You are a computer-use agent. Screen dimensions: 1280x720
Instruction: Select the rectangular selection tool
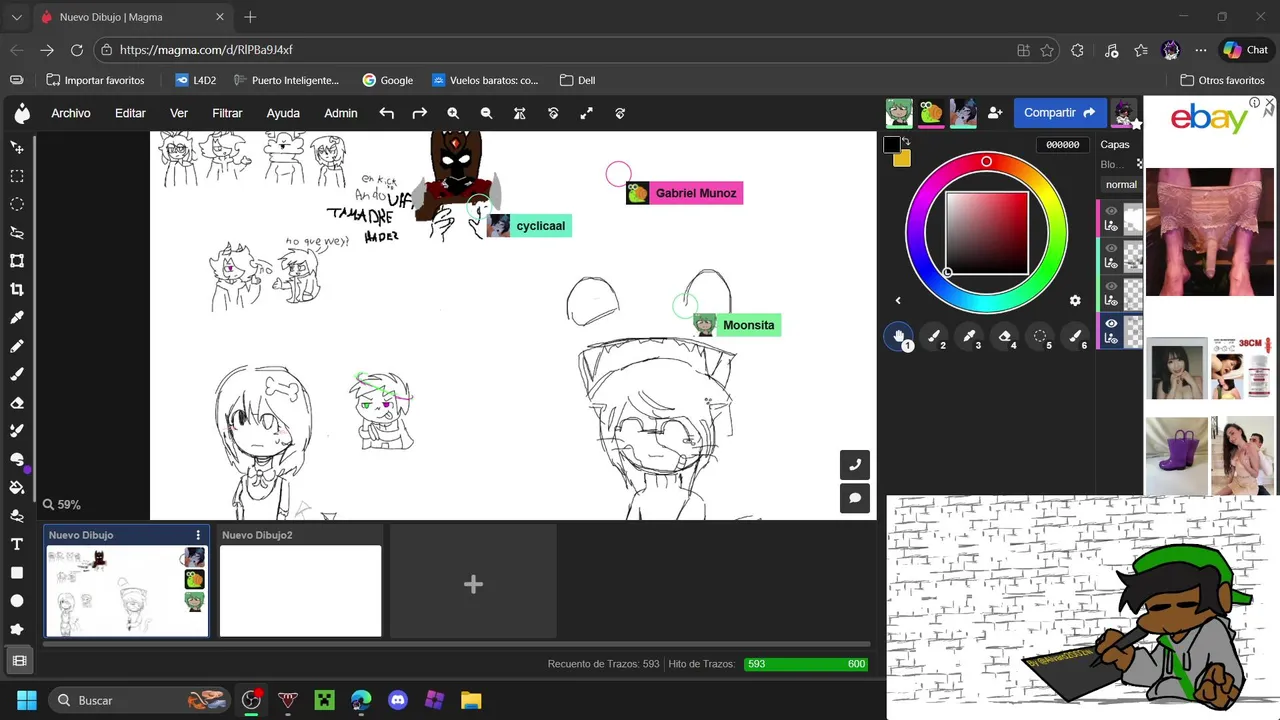[17, 176]
